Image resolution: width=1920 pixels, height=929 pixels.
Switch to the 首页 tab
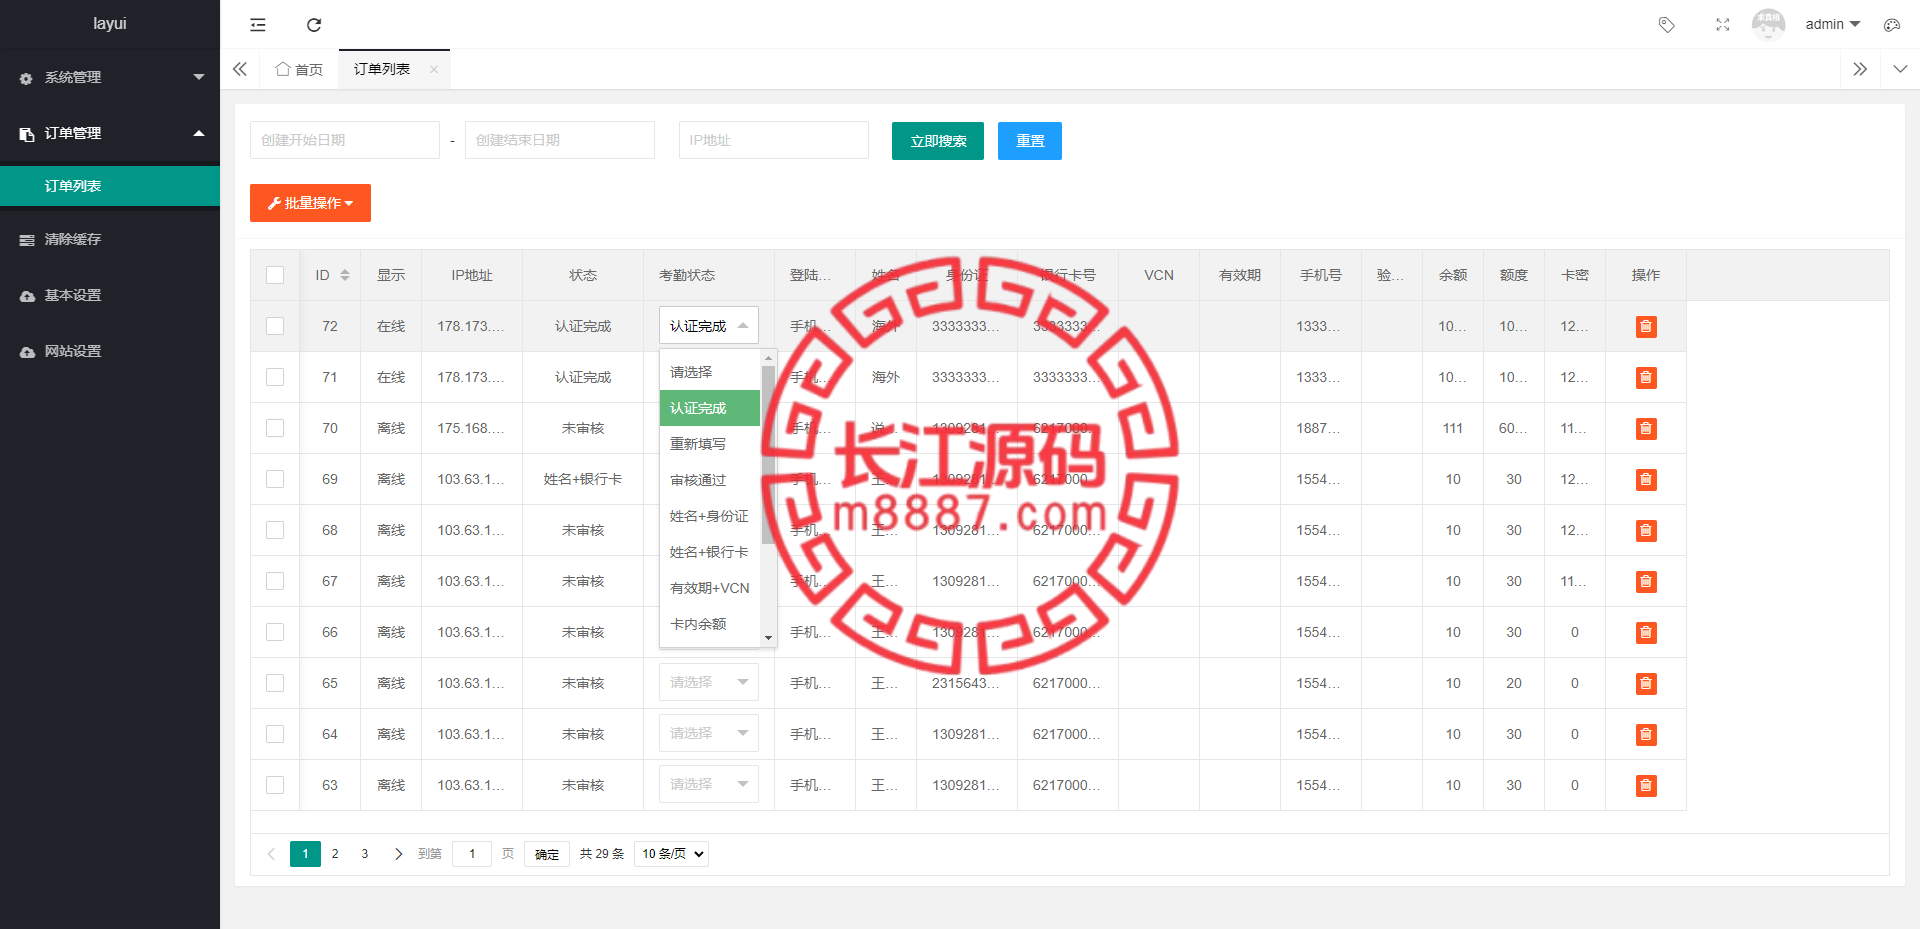click(x=299, y=69)
